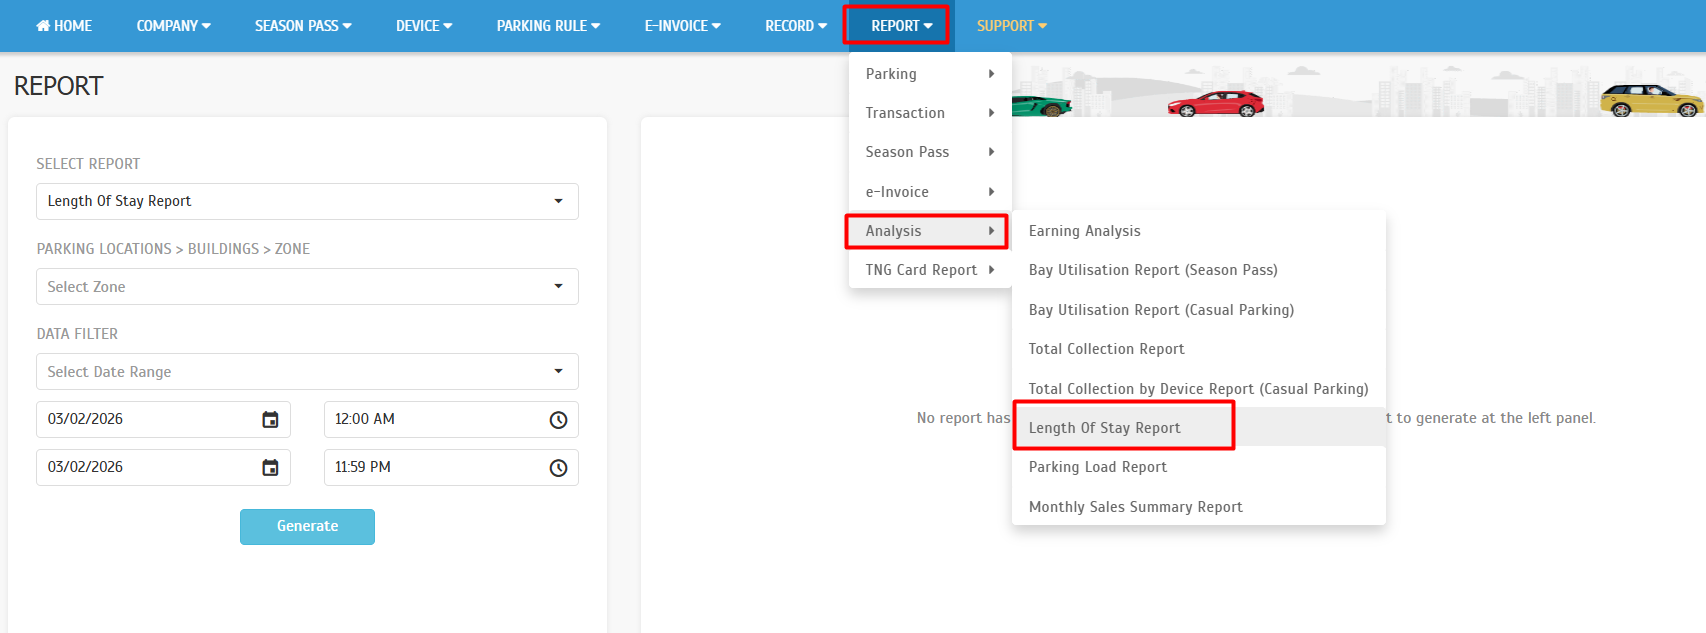Screen dimensions: 1706x633
Task: Select Monthly Sales Summary Report
Action: click(1135, 507)
